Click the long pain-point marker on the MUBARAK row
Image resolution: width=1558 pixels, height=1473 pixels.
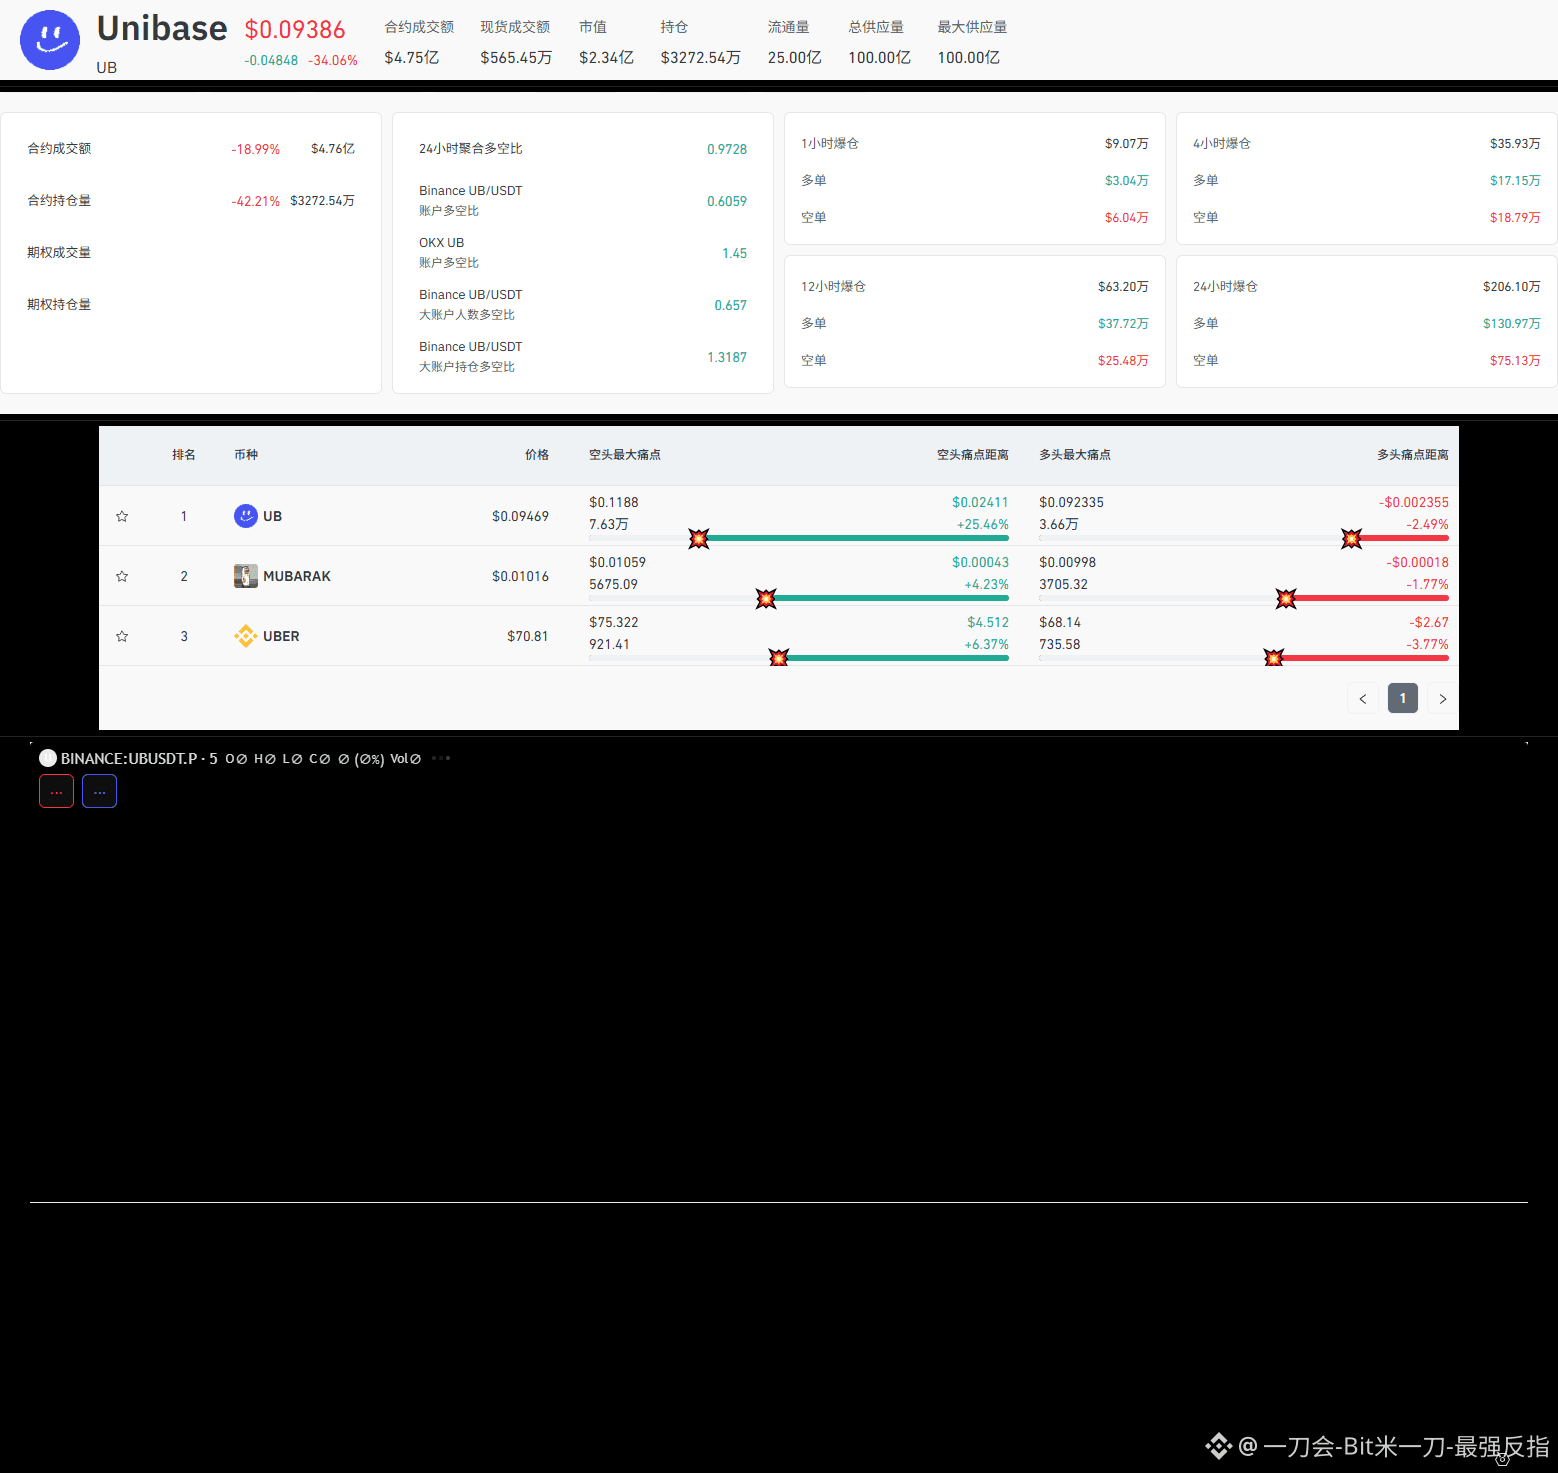click(1286, 599)
